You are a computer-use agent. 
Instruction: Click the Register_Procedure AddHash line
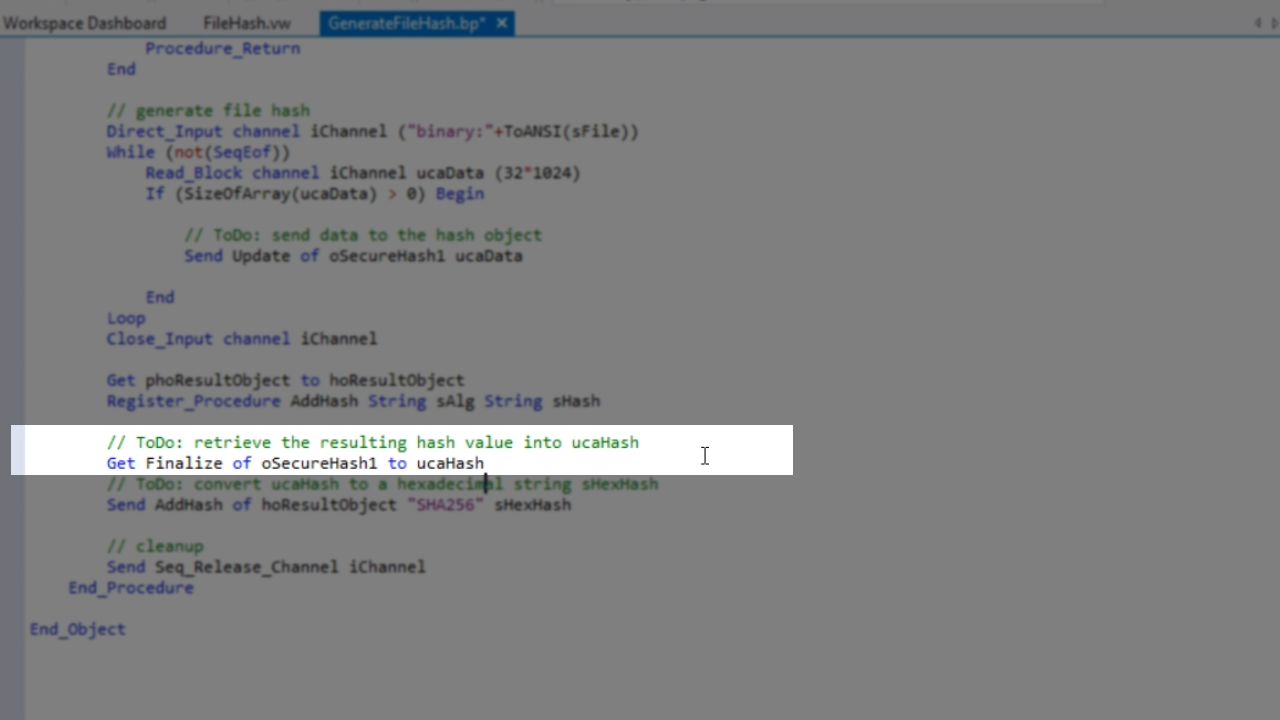click(x=353, y=401)
